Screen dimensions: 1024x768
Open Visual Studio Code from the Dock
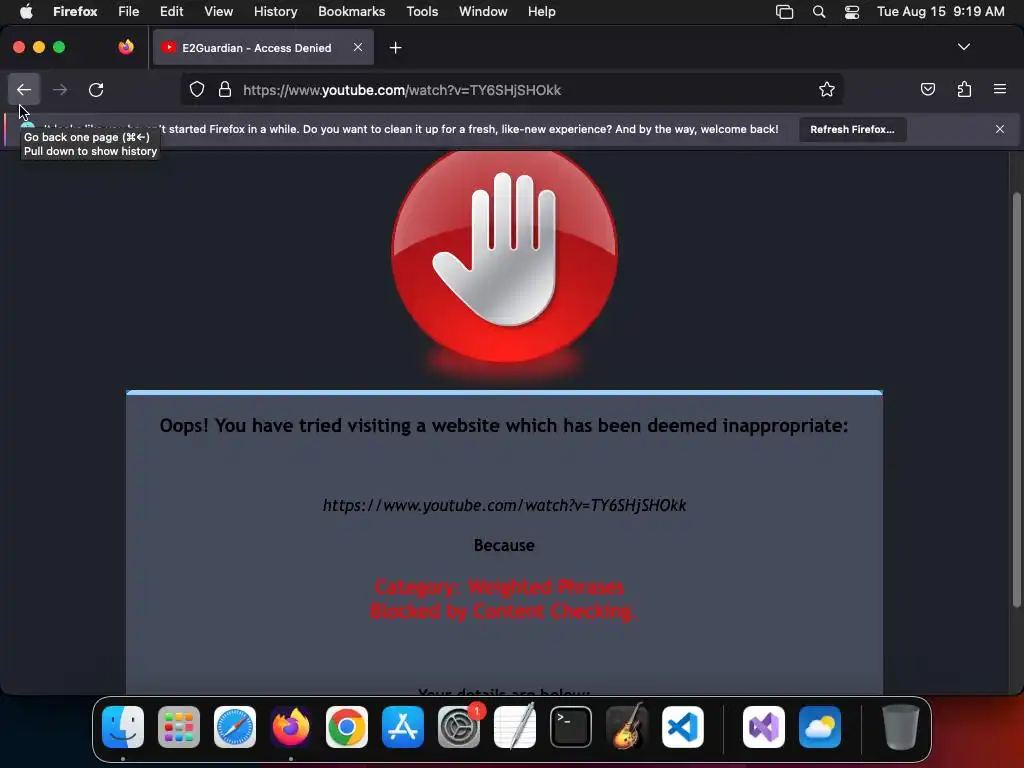(682, 727)
